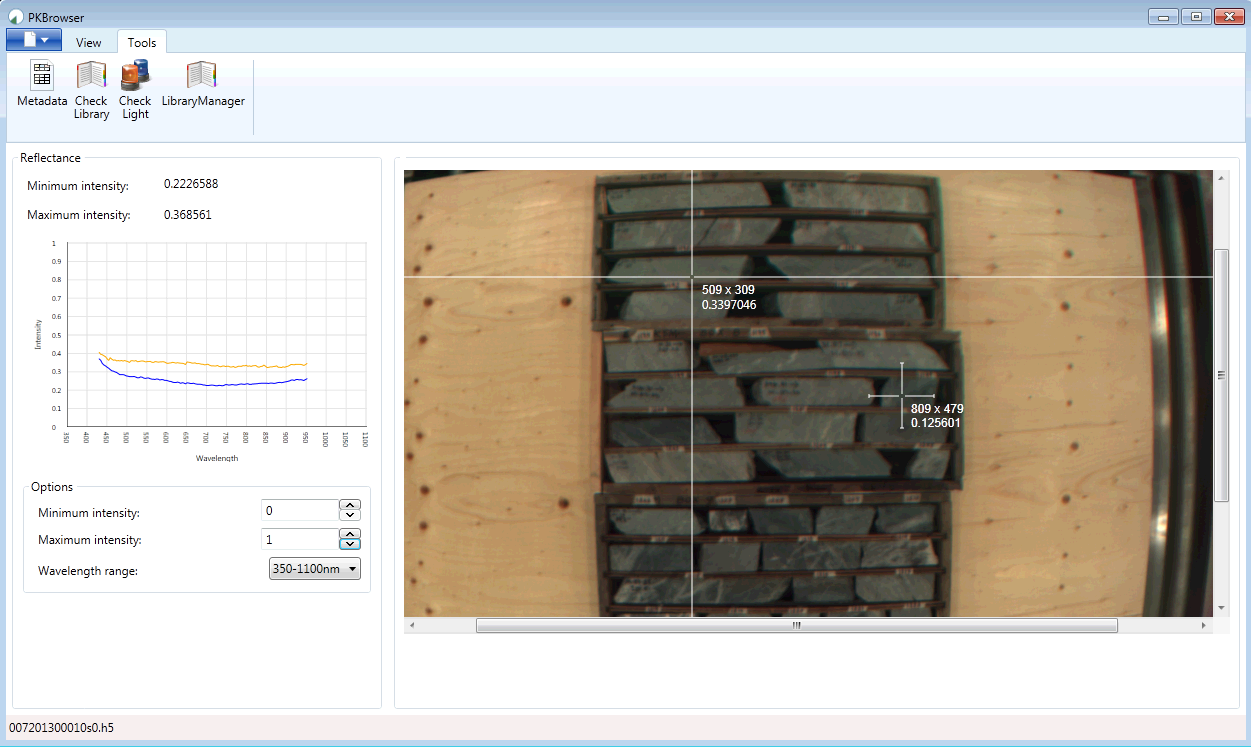Screen dimensions: 1251x747
Task: Click the horizontal scrollbar below the core image
Action: point(797,625)
